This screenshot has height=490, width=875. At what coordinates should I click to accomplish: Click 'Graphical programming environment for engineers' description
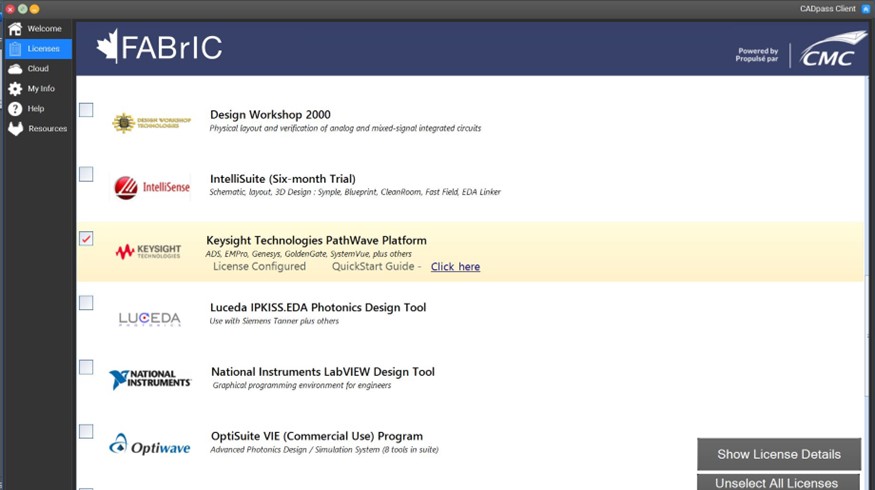click(x=302, y=386)
